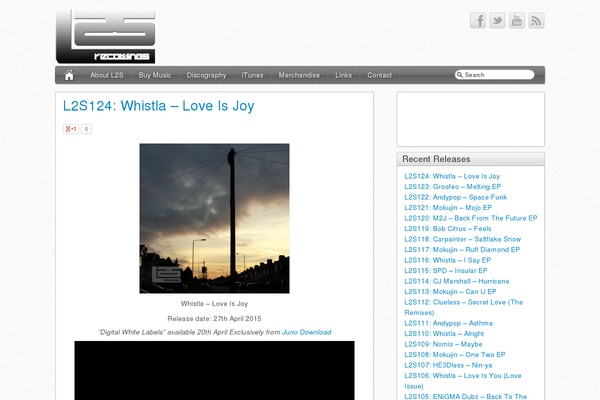Screen dimensions: 600x400
Task: Open the iTunes menu item
Action: [253, 75]
